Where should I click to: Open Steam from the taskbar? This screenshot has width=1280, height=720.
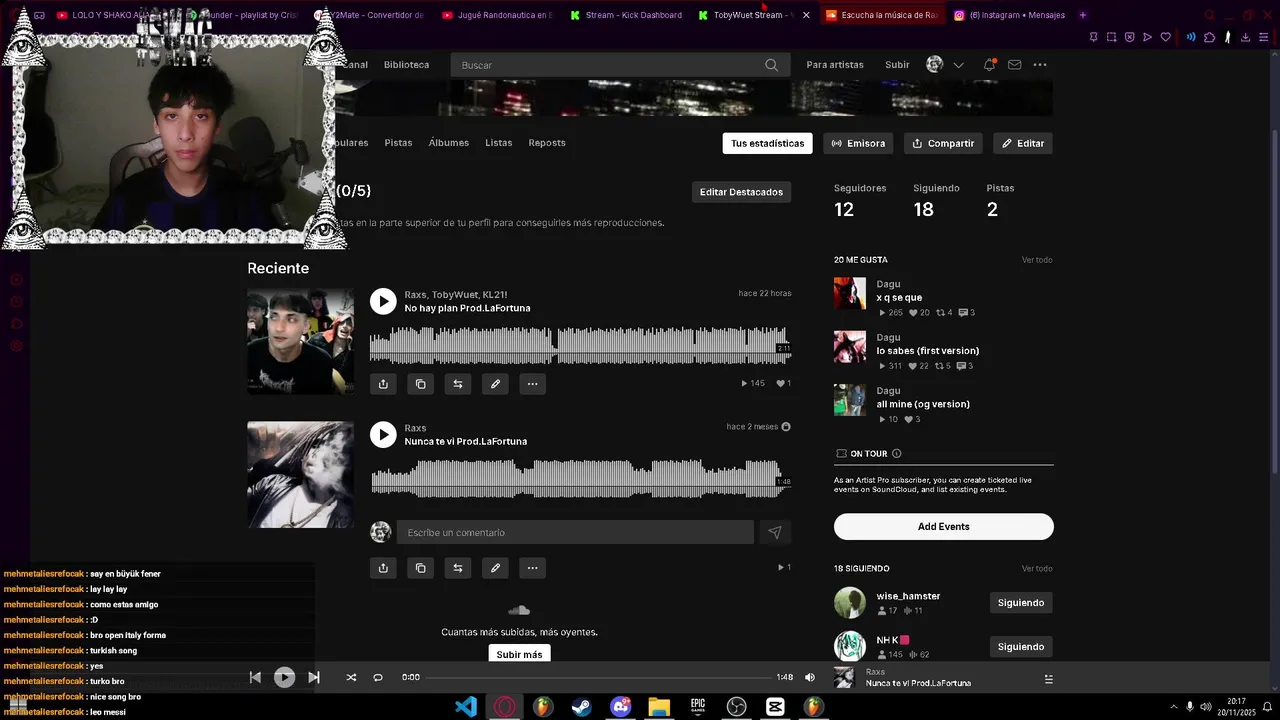point(581,707)
